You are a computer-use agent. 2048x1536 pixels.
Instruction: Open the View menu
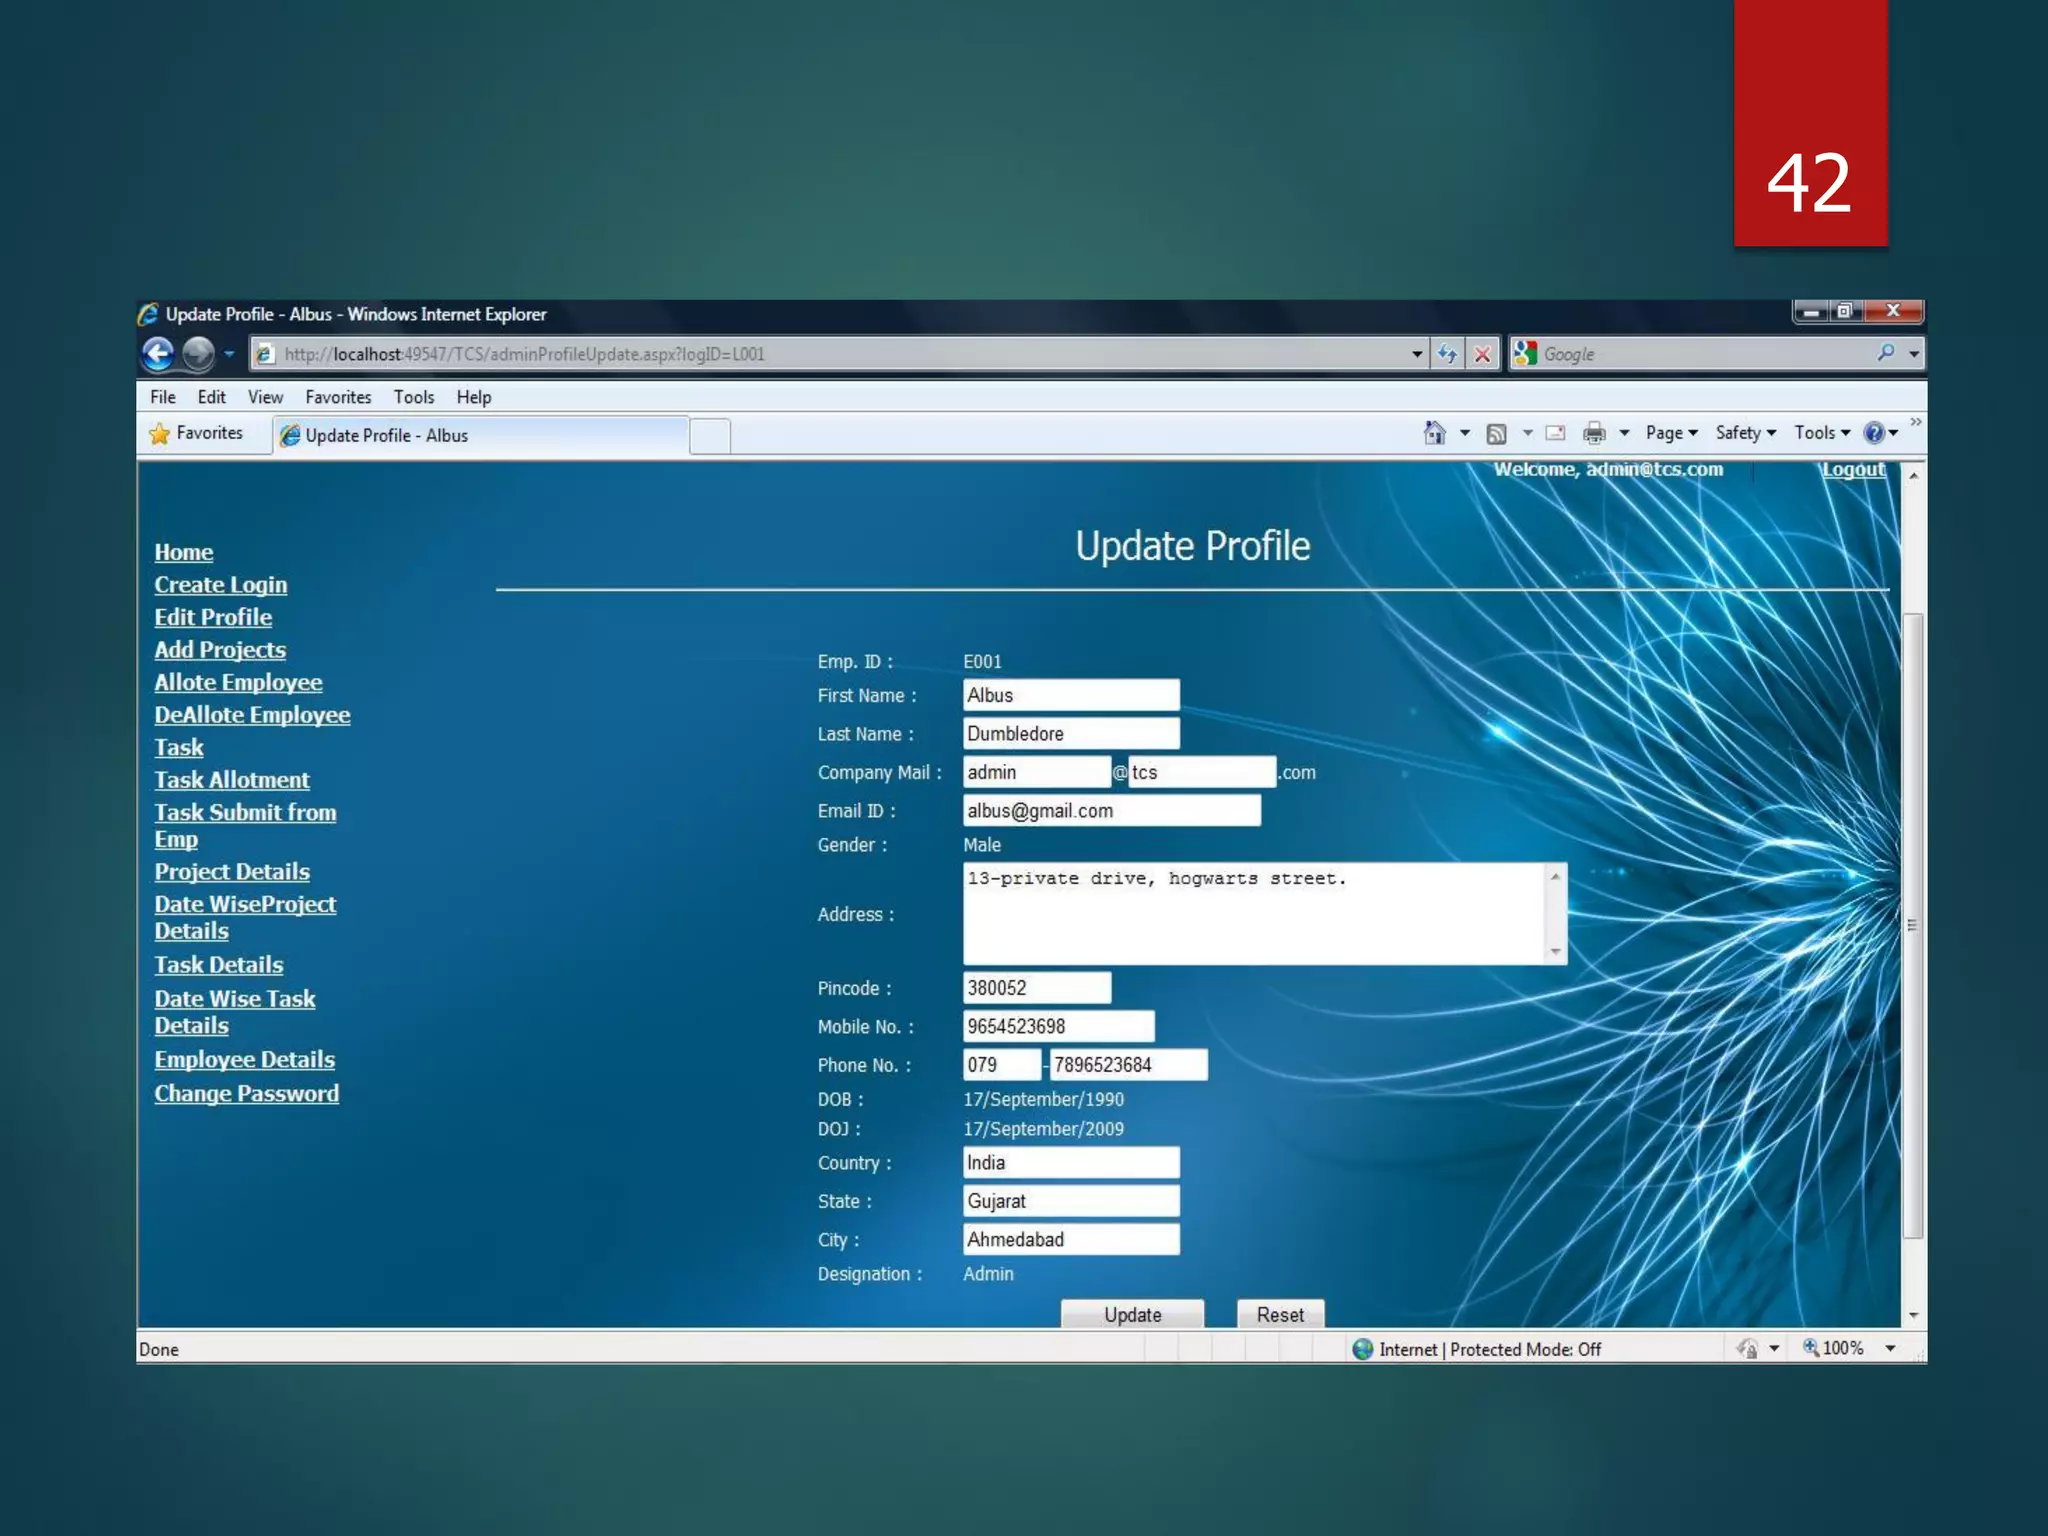point(265,397)
